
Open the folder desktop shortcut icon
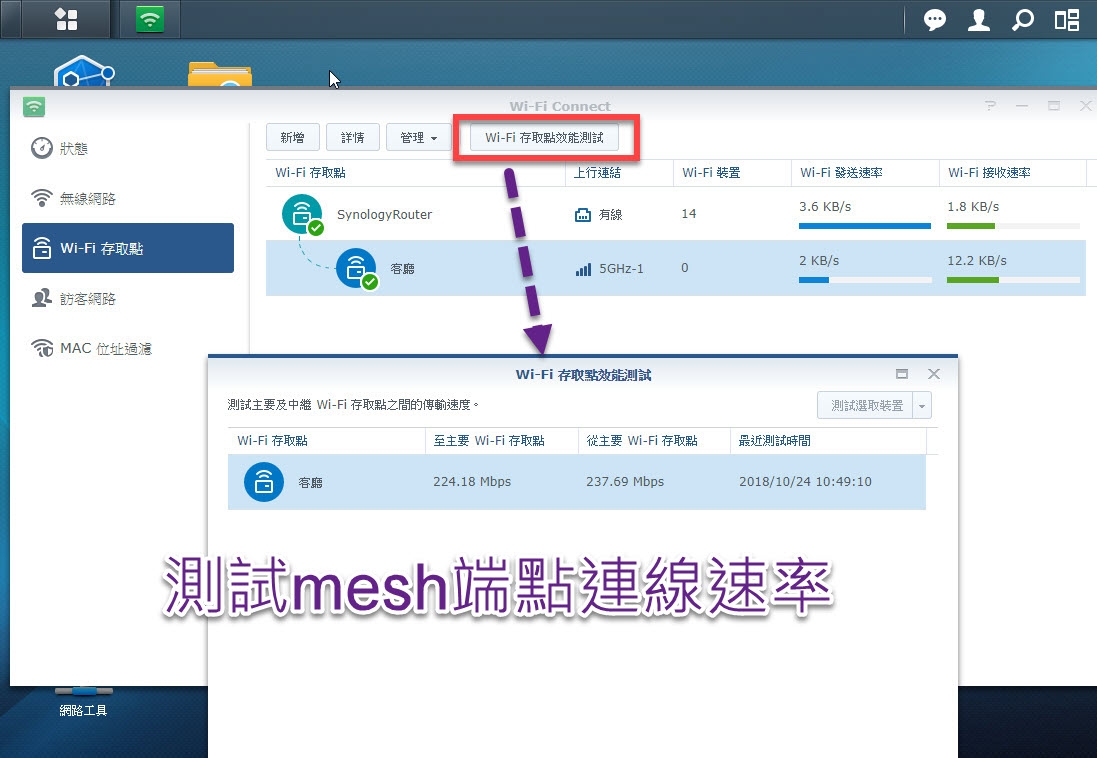click(x=220, y=73)
